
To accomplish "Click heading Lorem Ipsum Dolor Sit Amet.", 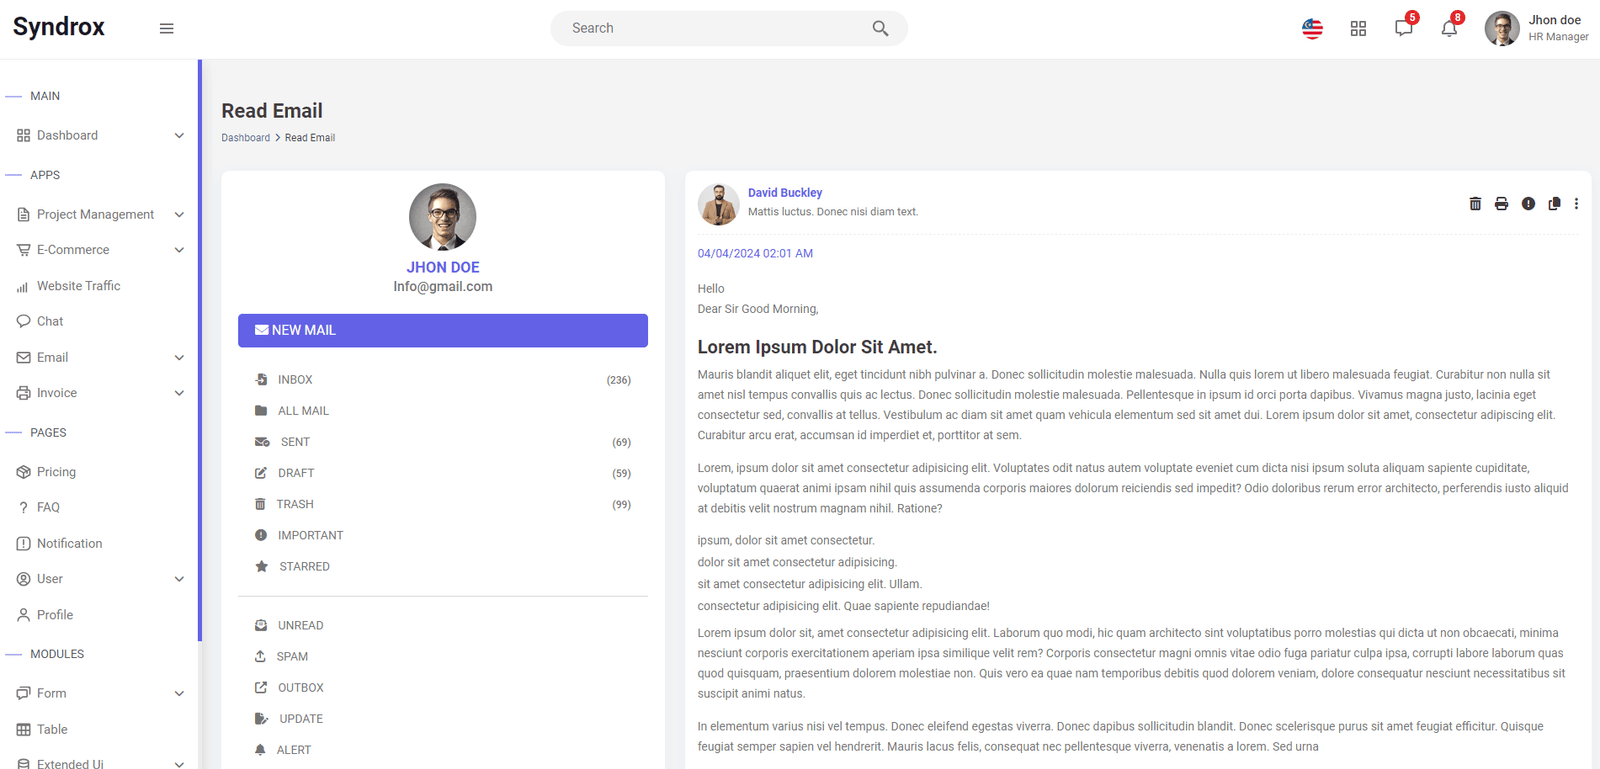I will click(x=817, y=347).
